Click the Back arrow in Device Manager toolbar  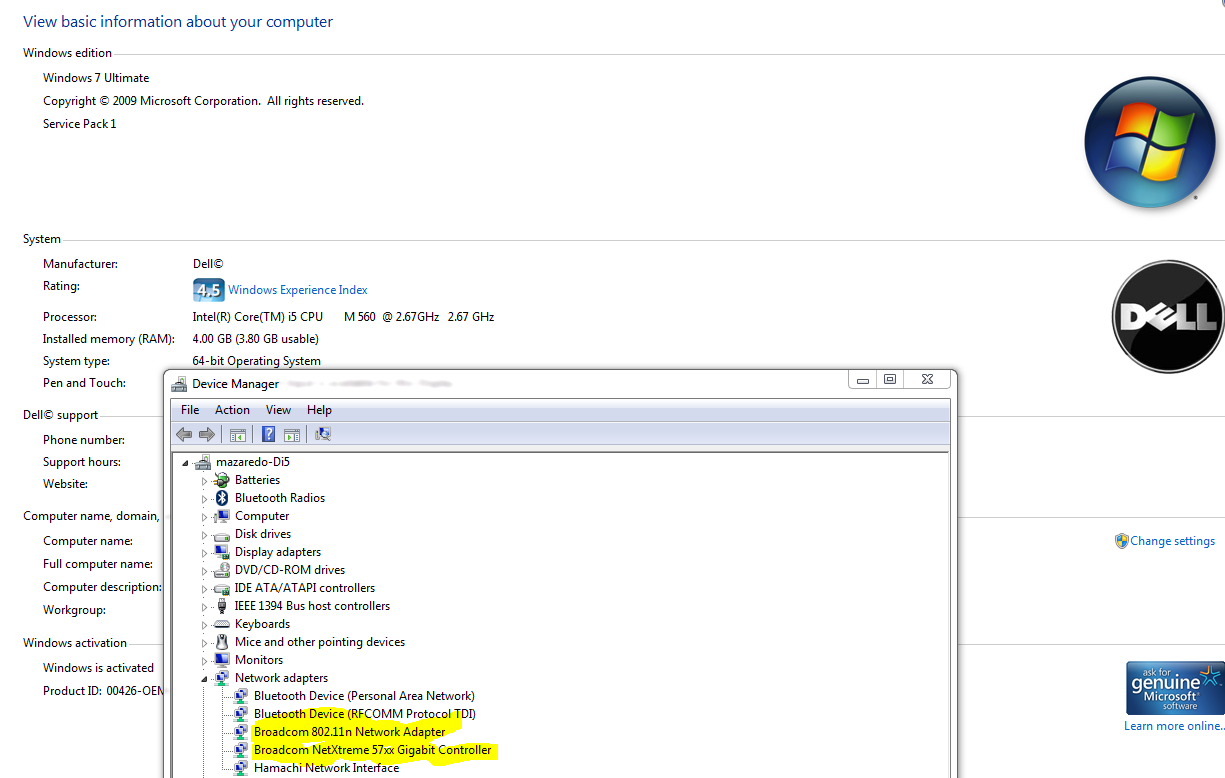pyautogui.click(x=184, y=434)
